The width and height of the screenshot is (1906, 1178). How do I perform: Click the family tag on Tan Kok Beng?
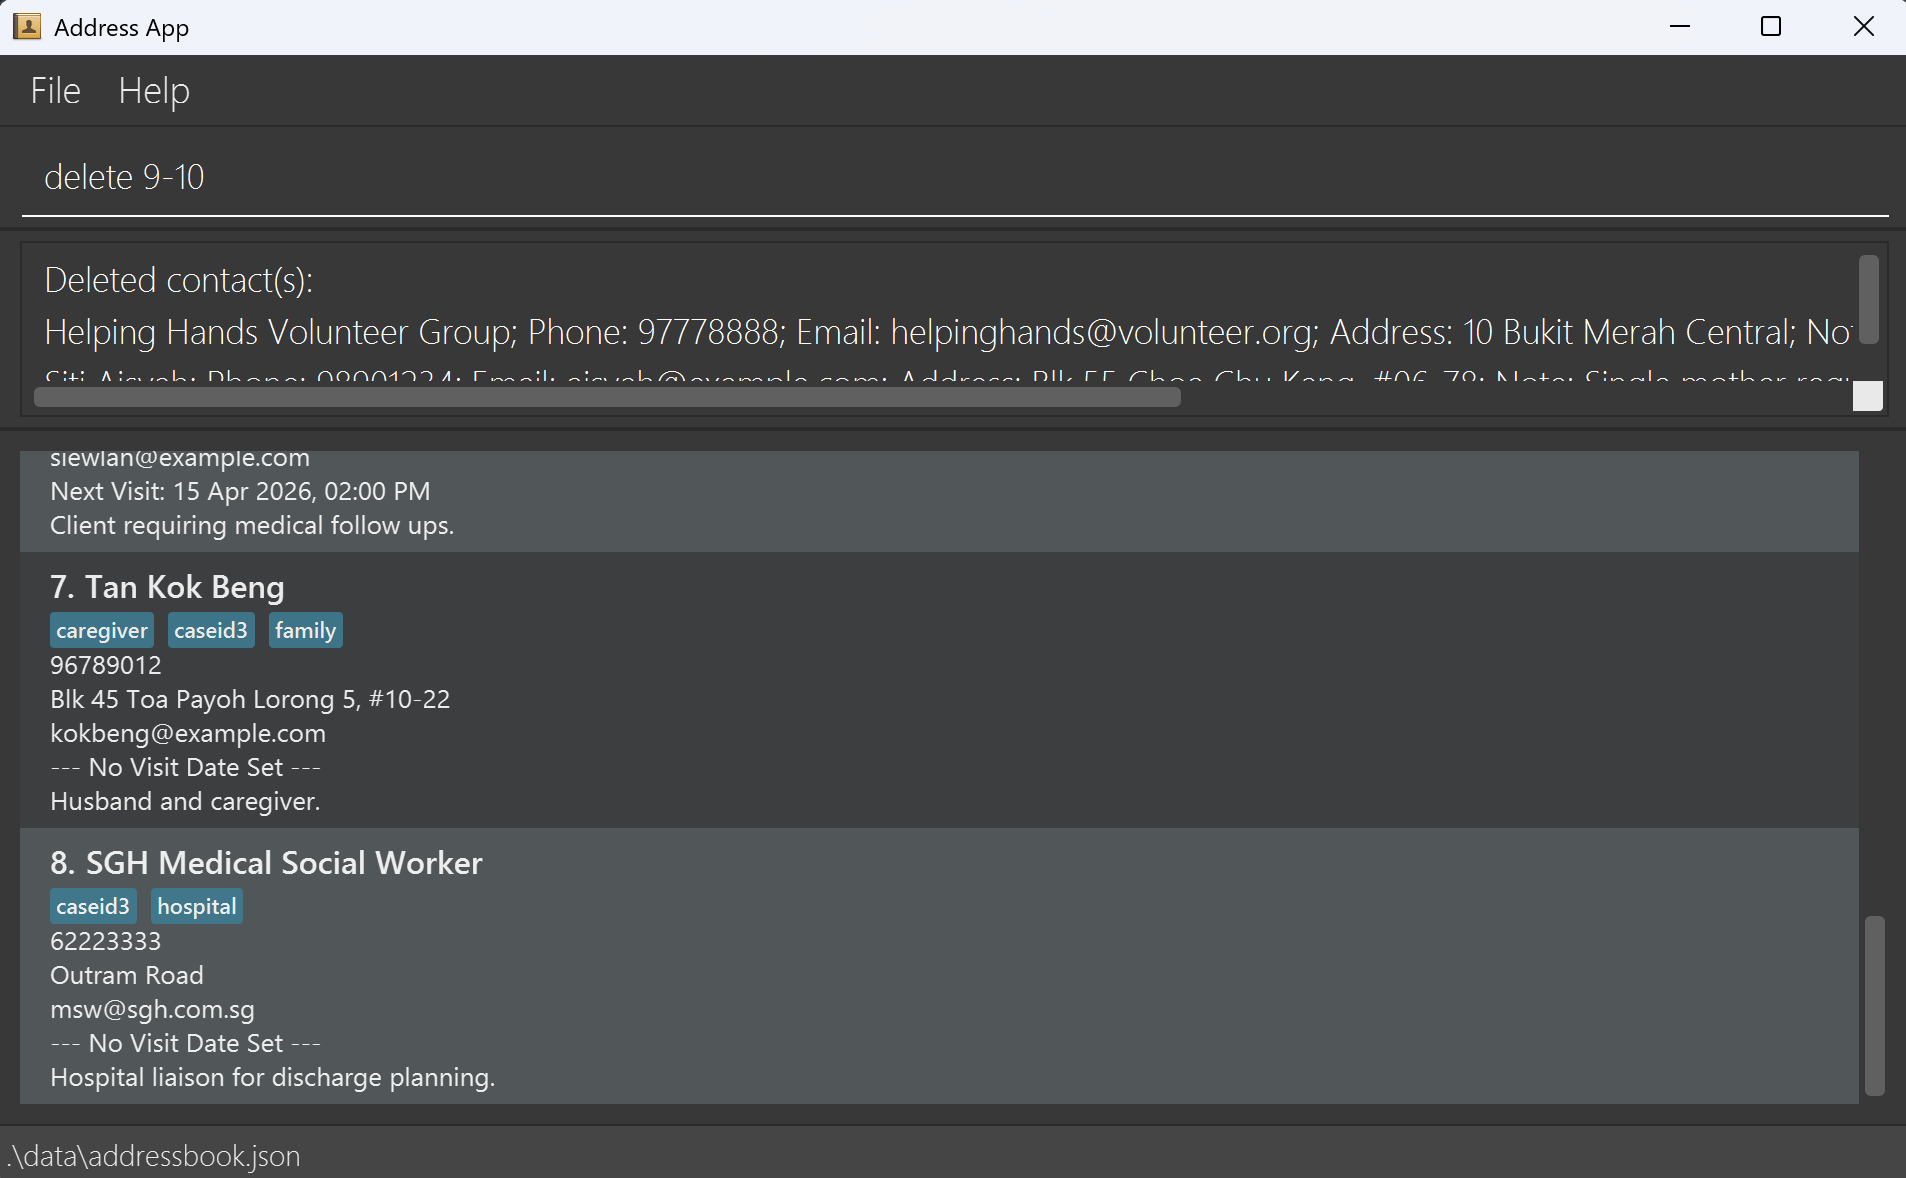point(305,631)
